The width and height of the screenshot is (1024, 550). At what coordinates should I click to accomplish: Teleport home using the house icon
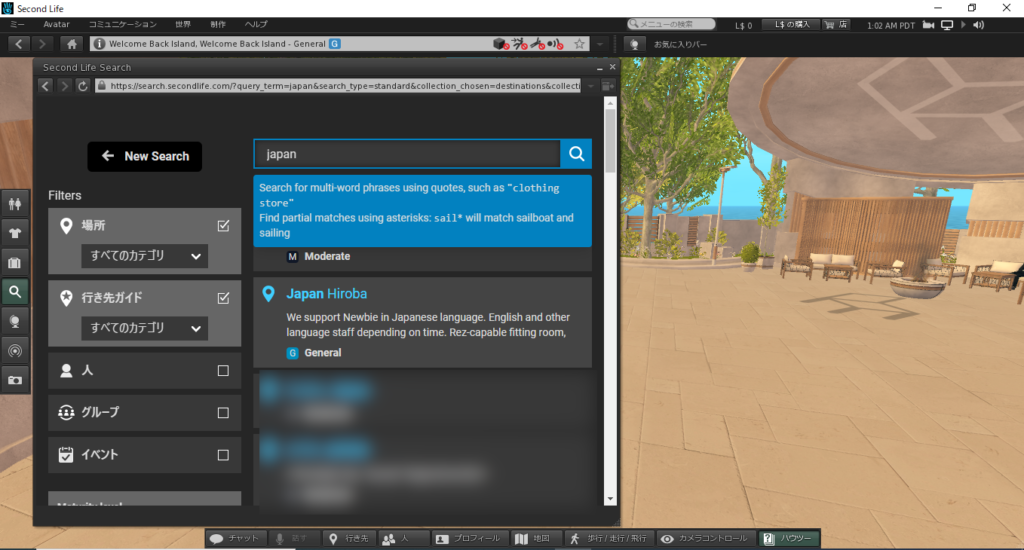[72, 44]
